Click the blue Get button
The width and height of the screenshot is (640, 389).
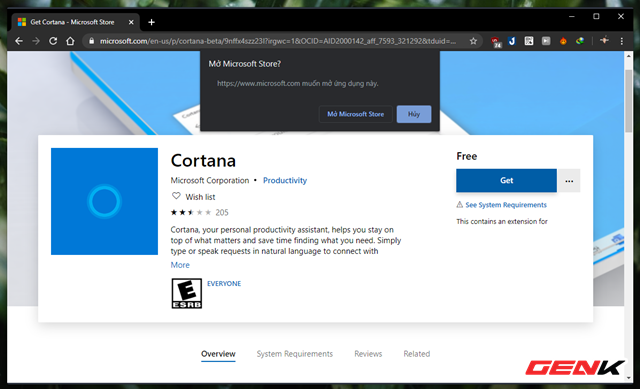coord(506,180)
